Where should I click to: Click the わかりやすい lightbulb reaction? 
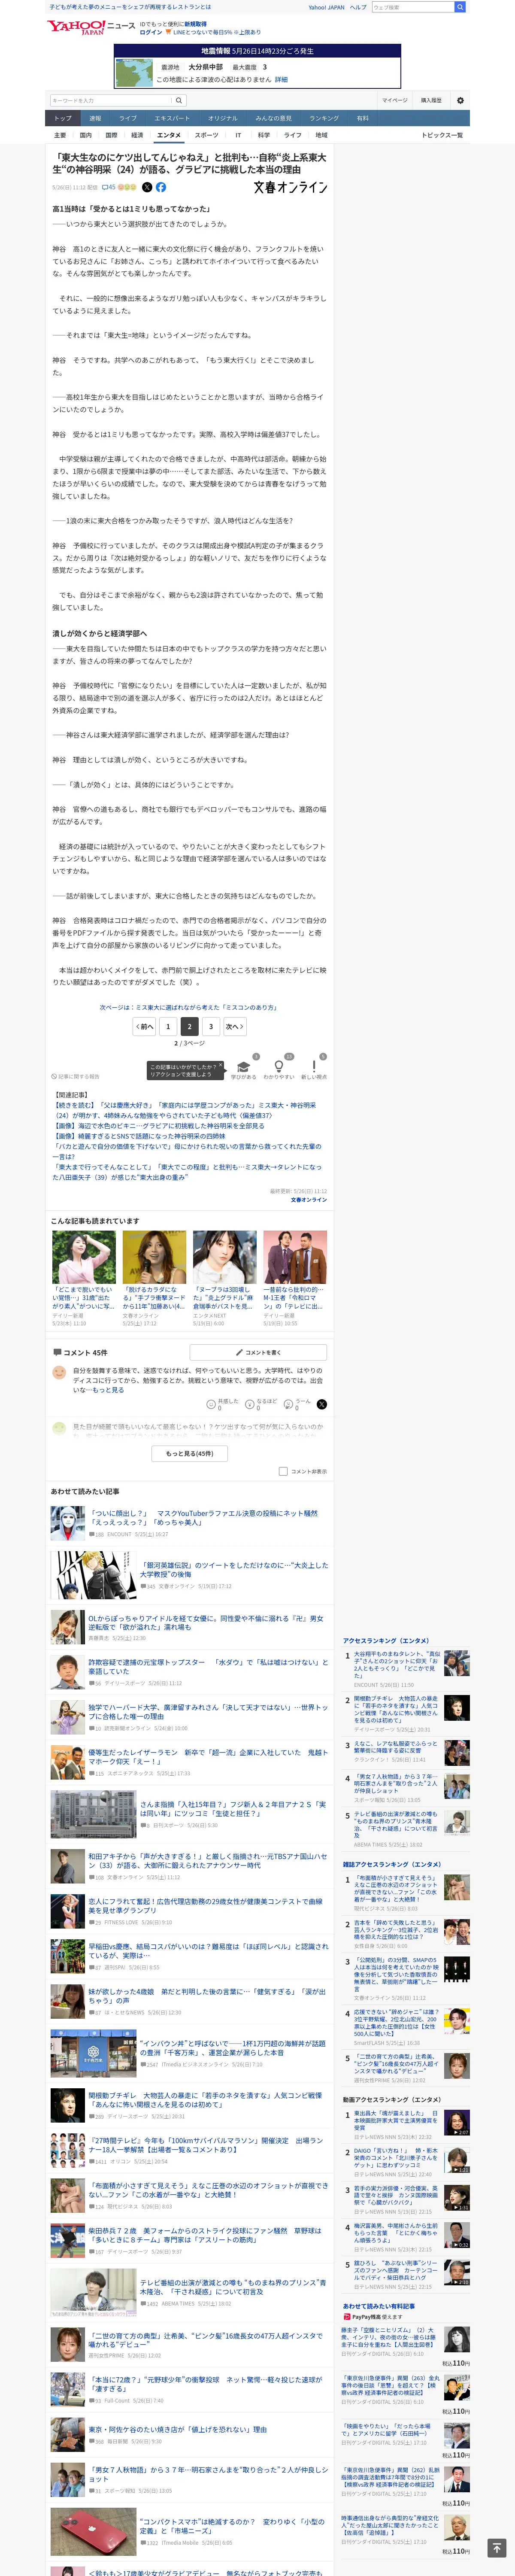pos(278,1067)
